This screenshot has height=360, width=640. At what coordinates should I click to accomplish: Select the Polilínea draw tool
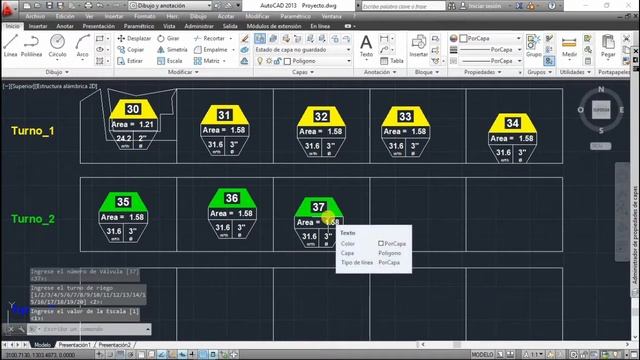coord(31,46)
